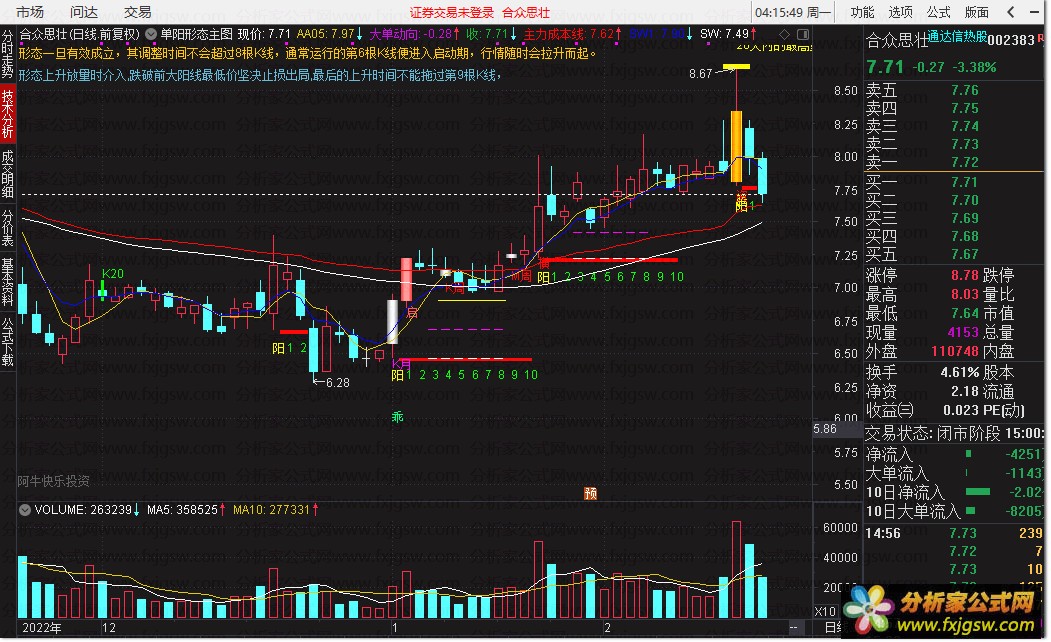Switch to the 成交明细 sidebar tab
This screenshot has height=642, width=1051.
[x=7, y=175]
